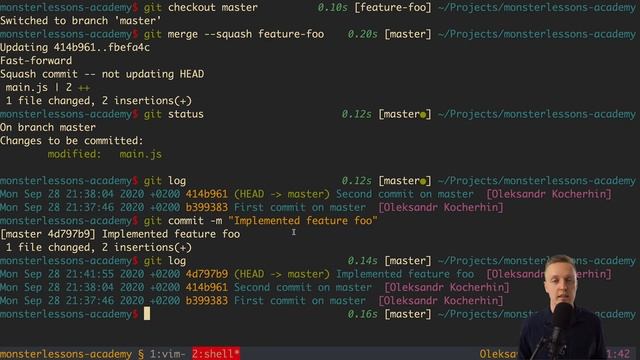Click the 'On branch master' line
The width and height of the screenshot is (640, 360).
pos(48,127)
